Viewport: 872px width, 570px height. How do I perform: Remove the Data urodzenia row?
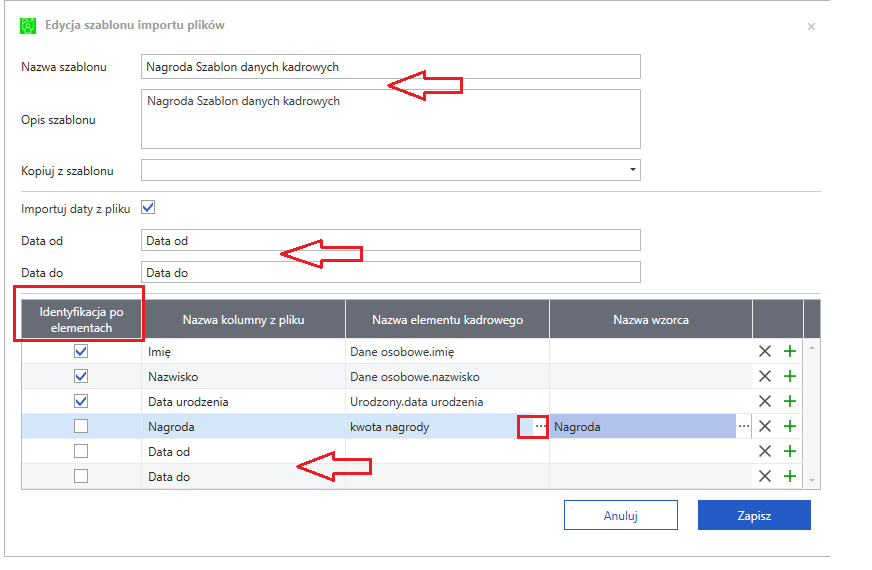coord(765,402)
